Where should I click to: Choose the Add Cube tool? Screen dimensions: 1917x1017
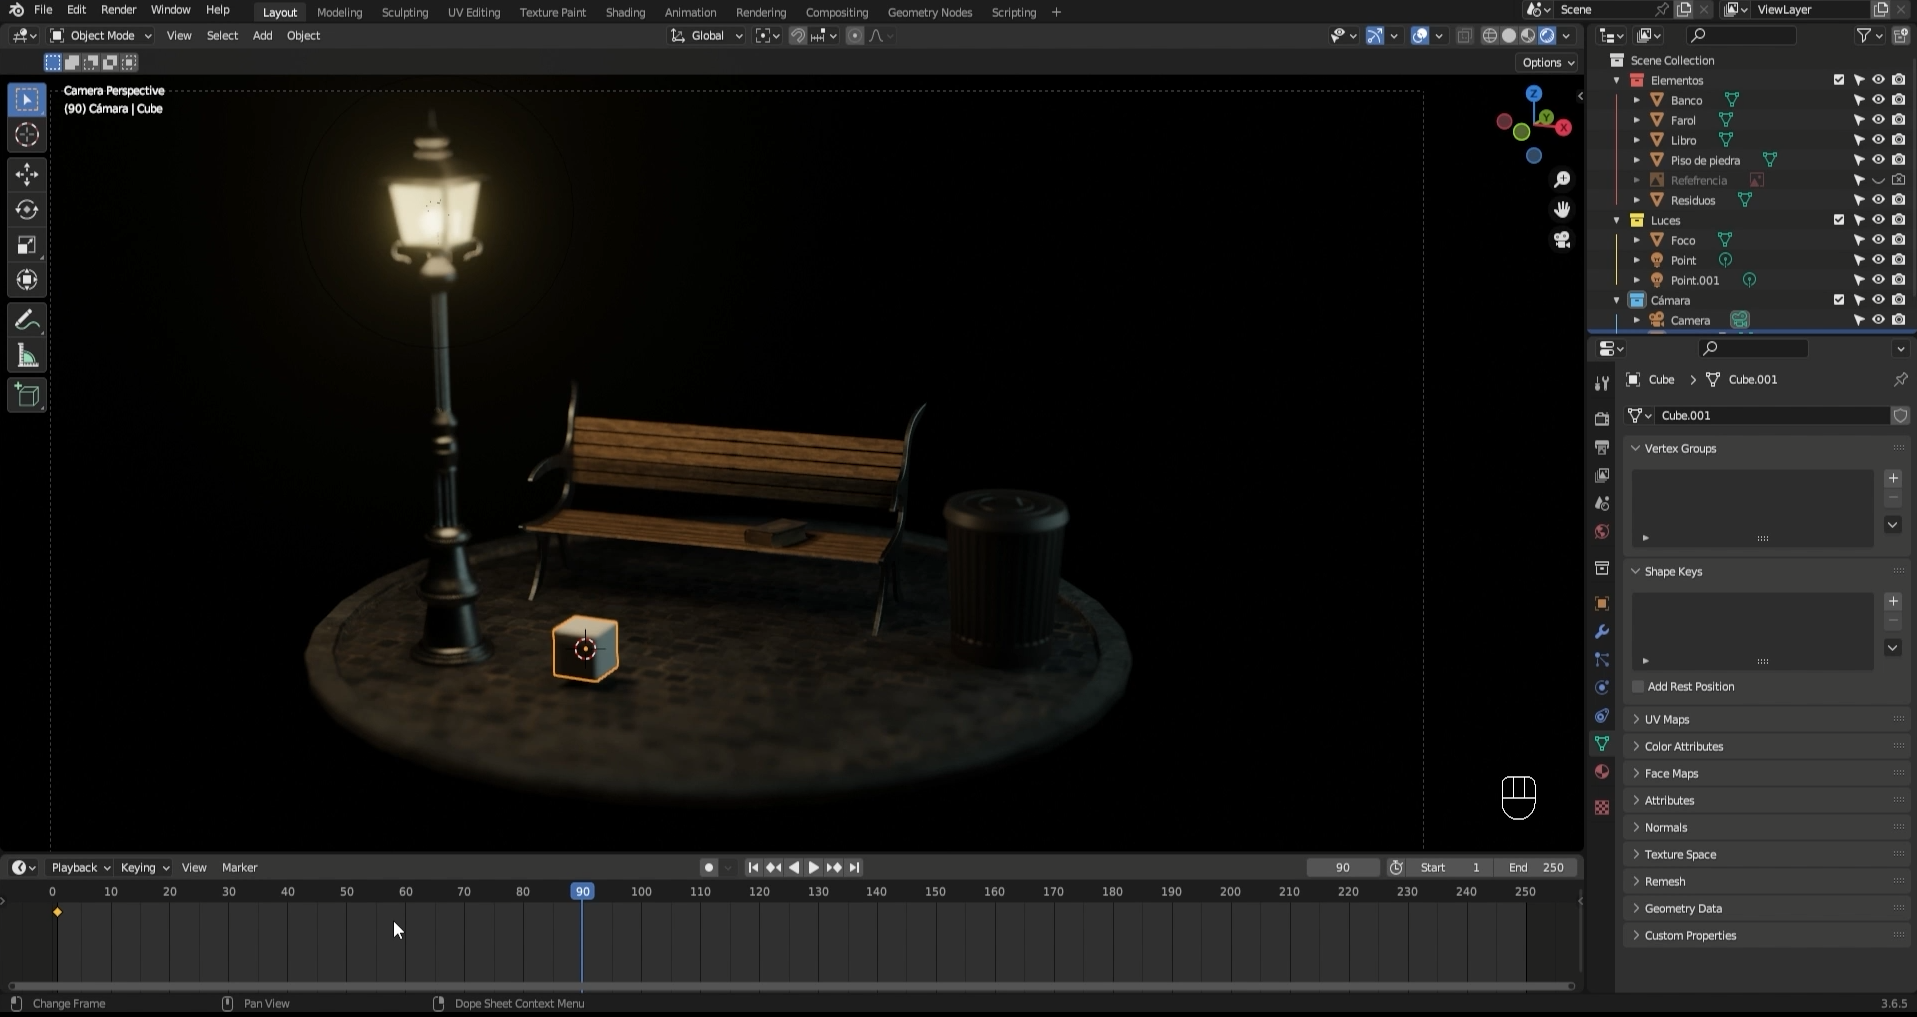27,396
